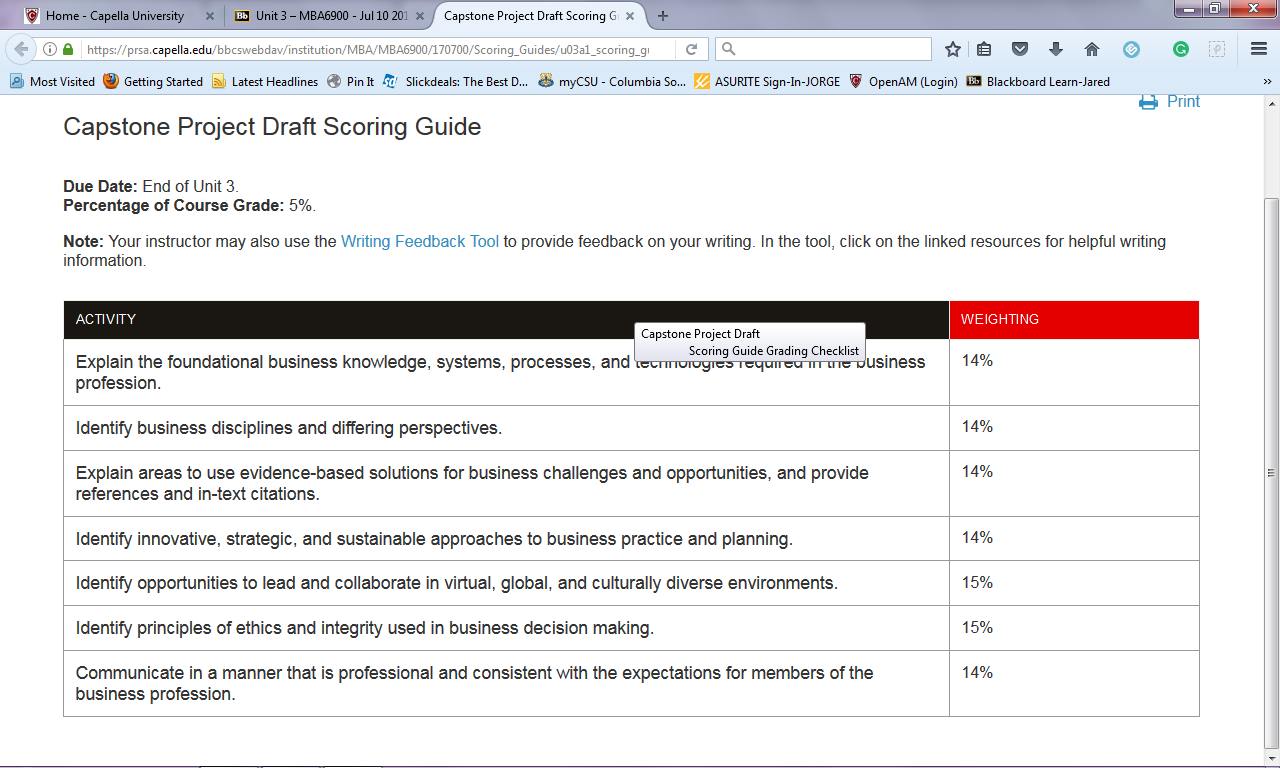Click the Pocket icon in toolbar
This screenshot has width=1280, height=768.
pyautogui.click(x=1020, y=49)
